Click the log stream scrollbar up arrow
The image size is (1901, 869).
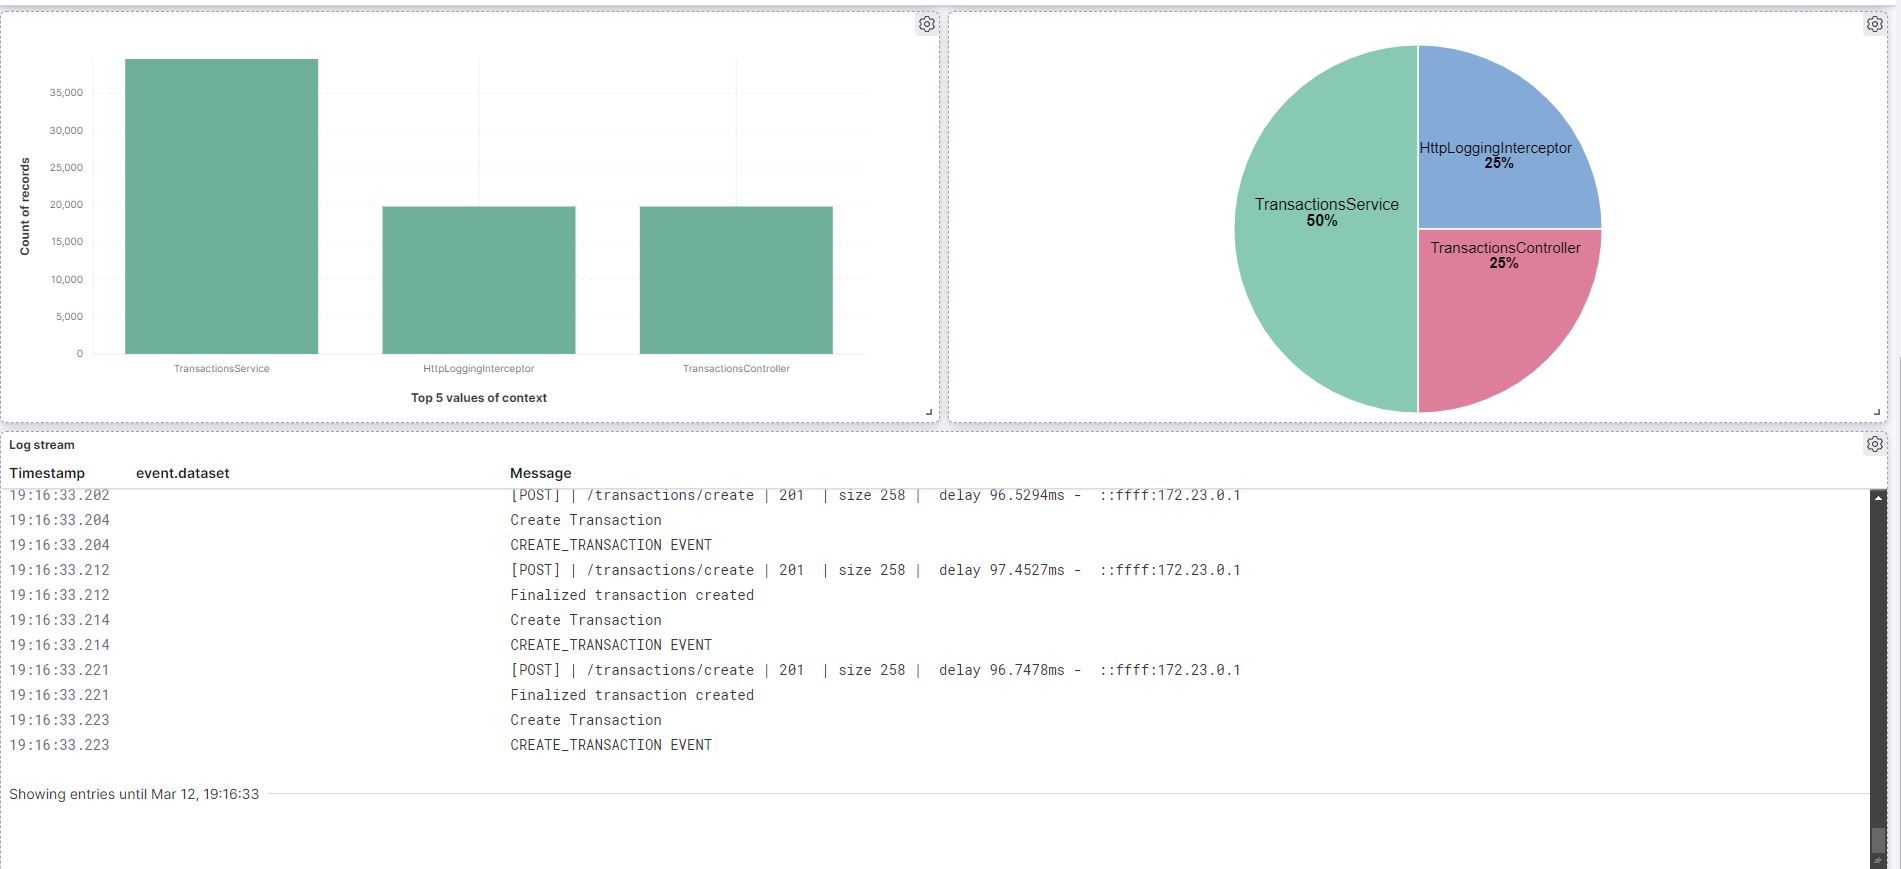(1878, 497)
